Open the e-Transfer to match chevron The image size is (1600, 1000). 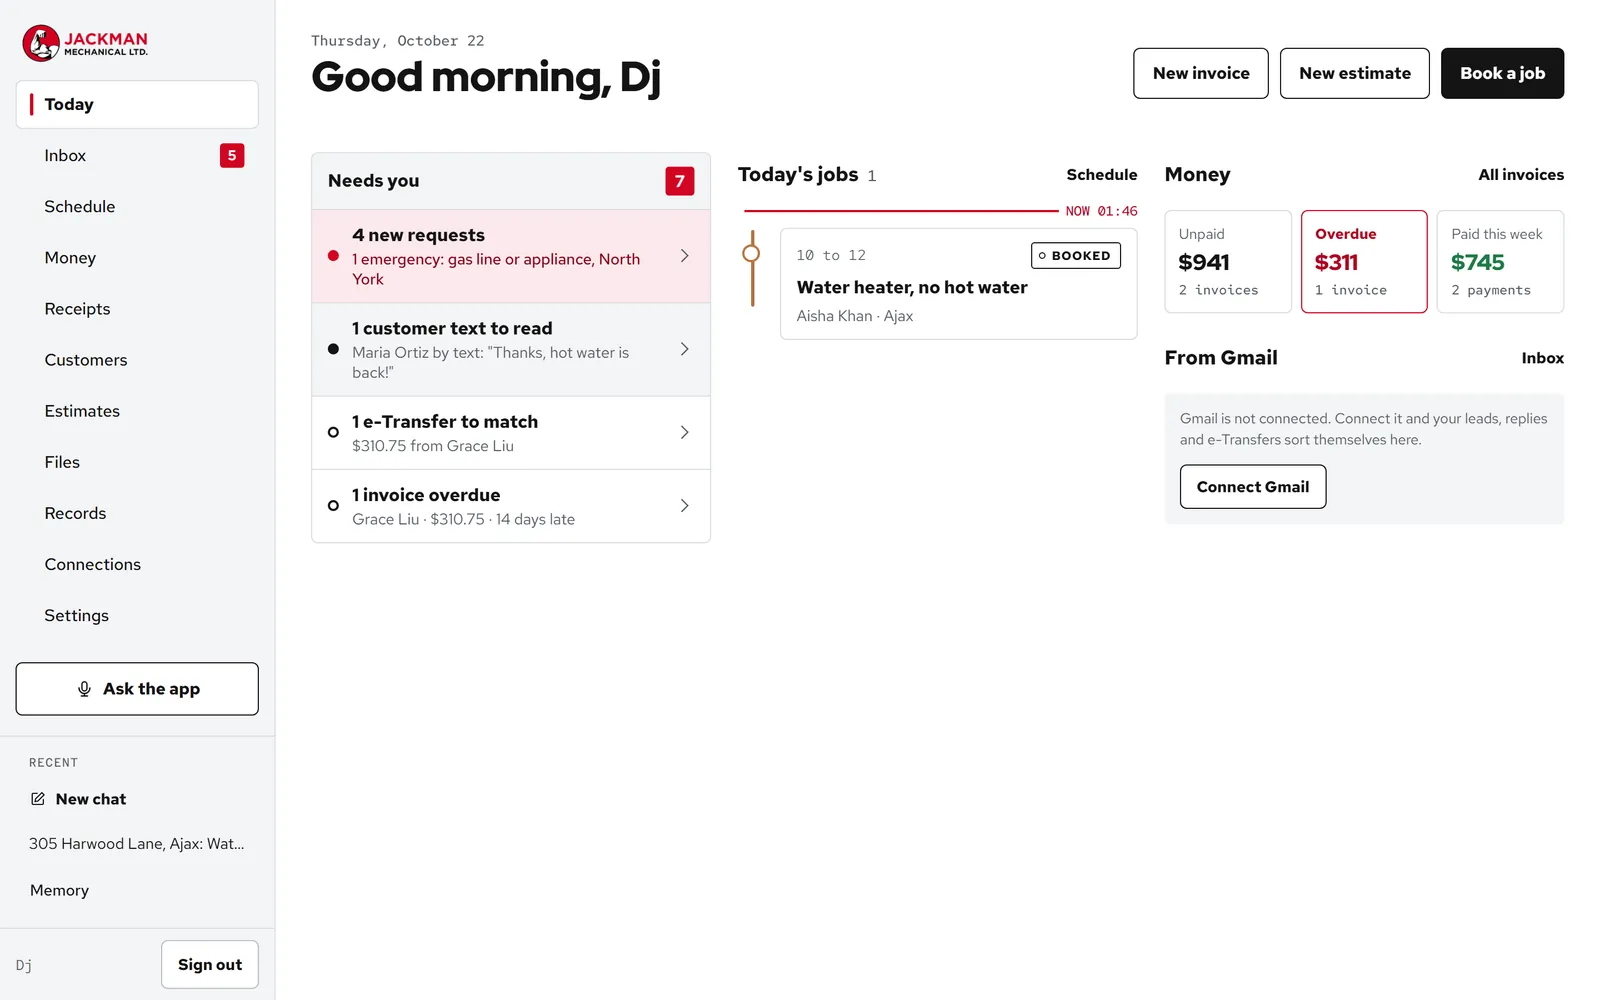coord(685,432)
